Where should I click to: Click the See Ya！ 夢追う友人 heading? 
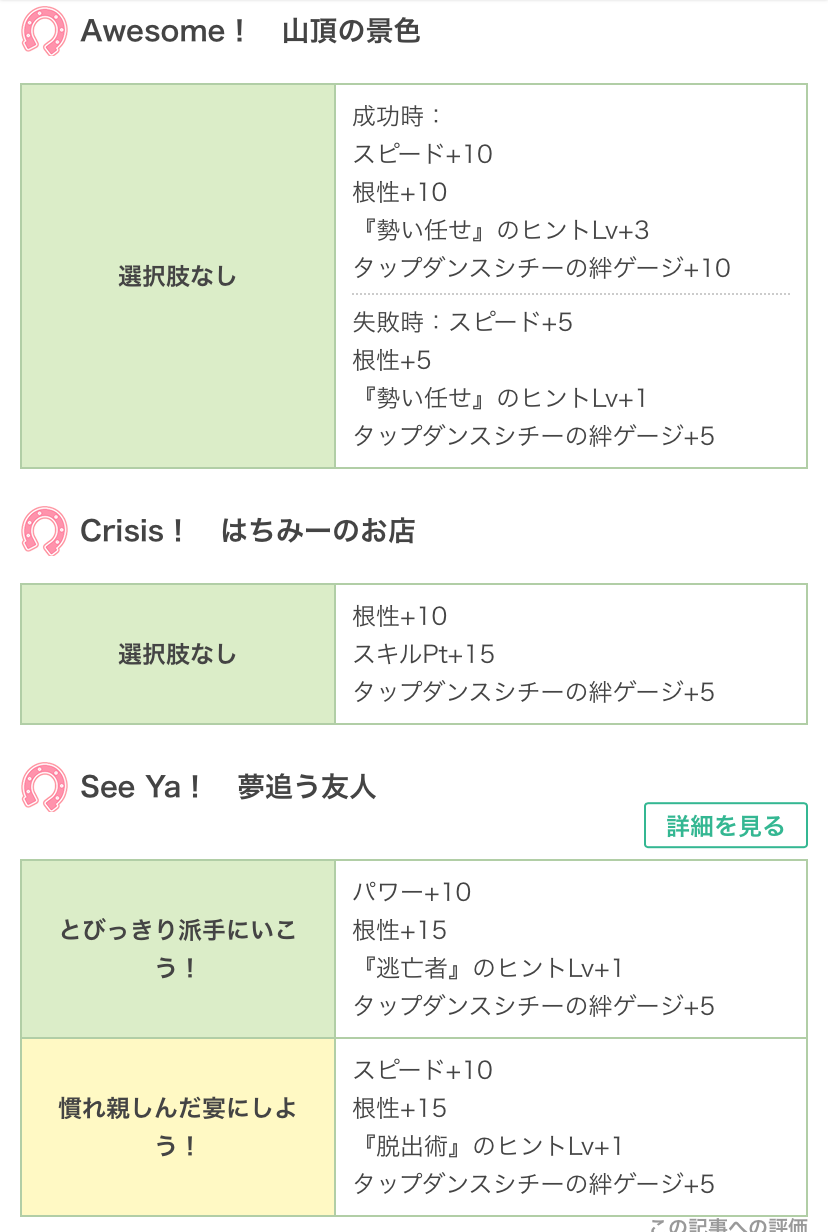point(228,787)
